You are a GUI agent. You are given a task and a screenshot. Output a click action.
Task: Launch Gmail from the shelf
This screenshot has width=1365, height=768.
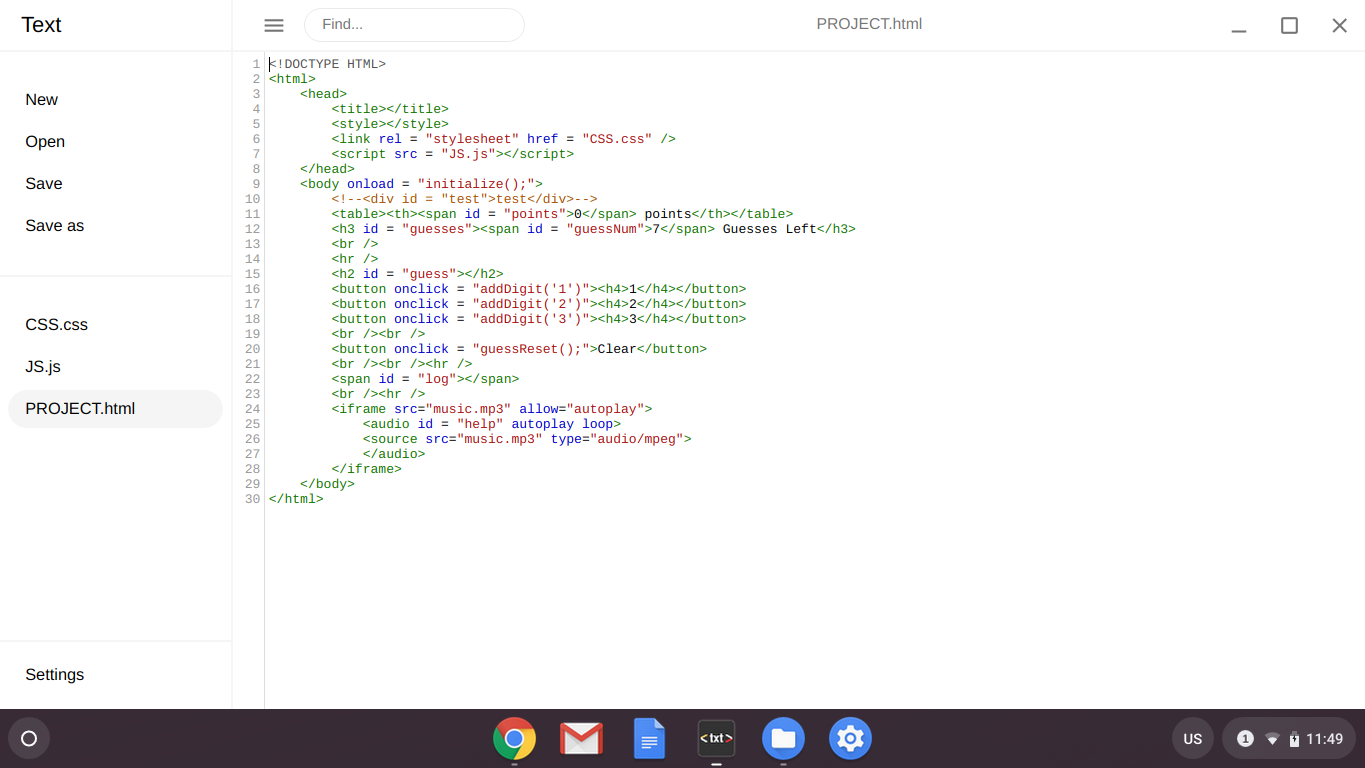[x=581, y=739]
